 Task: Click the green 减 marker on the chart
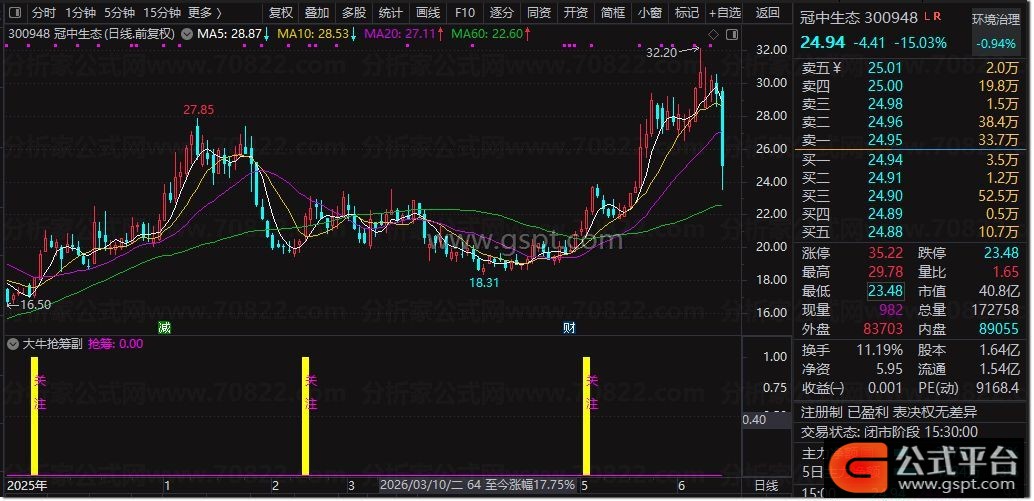pyautogui.click(x=164, y=328)
